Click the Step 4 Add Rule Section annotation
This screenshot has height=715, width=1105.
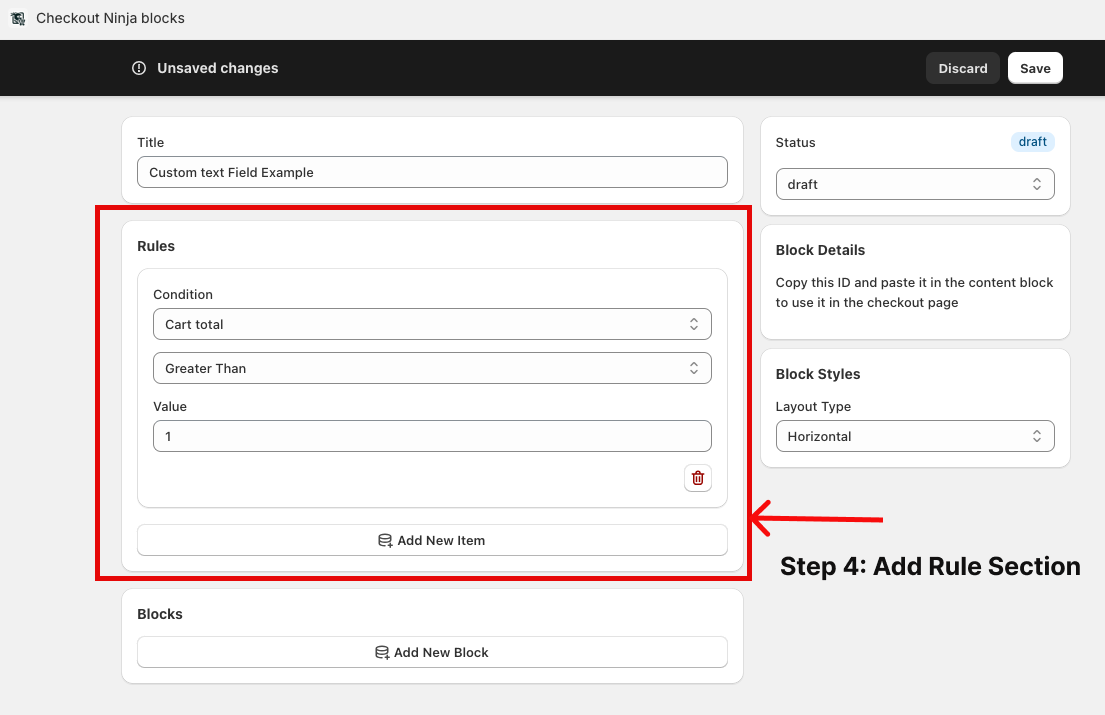tap(930, 566)
